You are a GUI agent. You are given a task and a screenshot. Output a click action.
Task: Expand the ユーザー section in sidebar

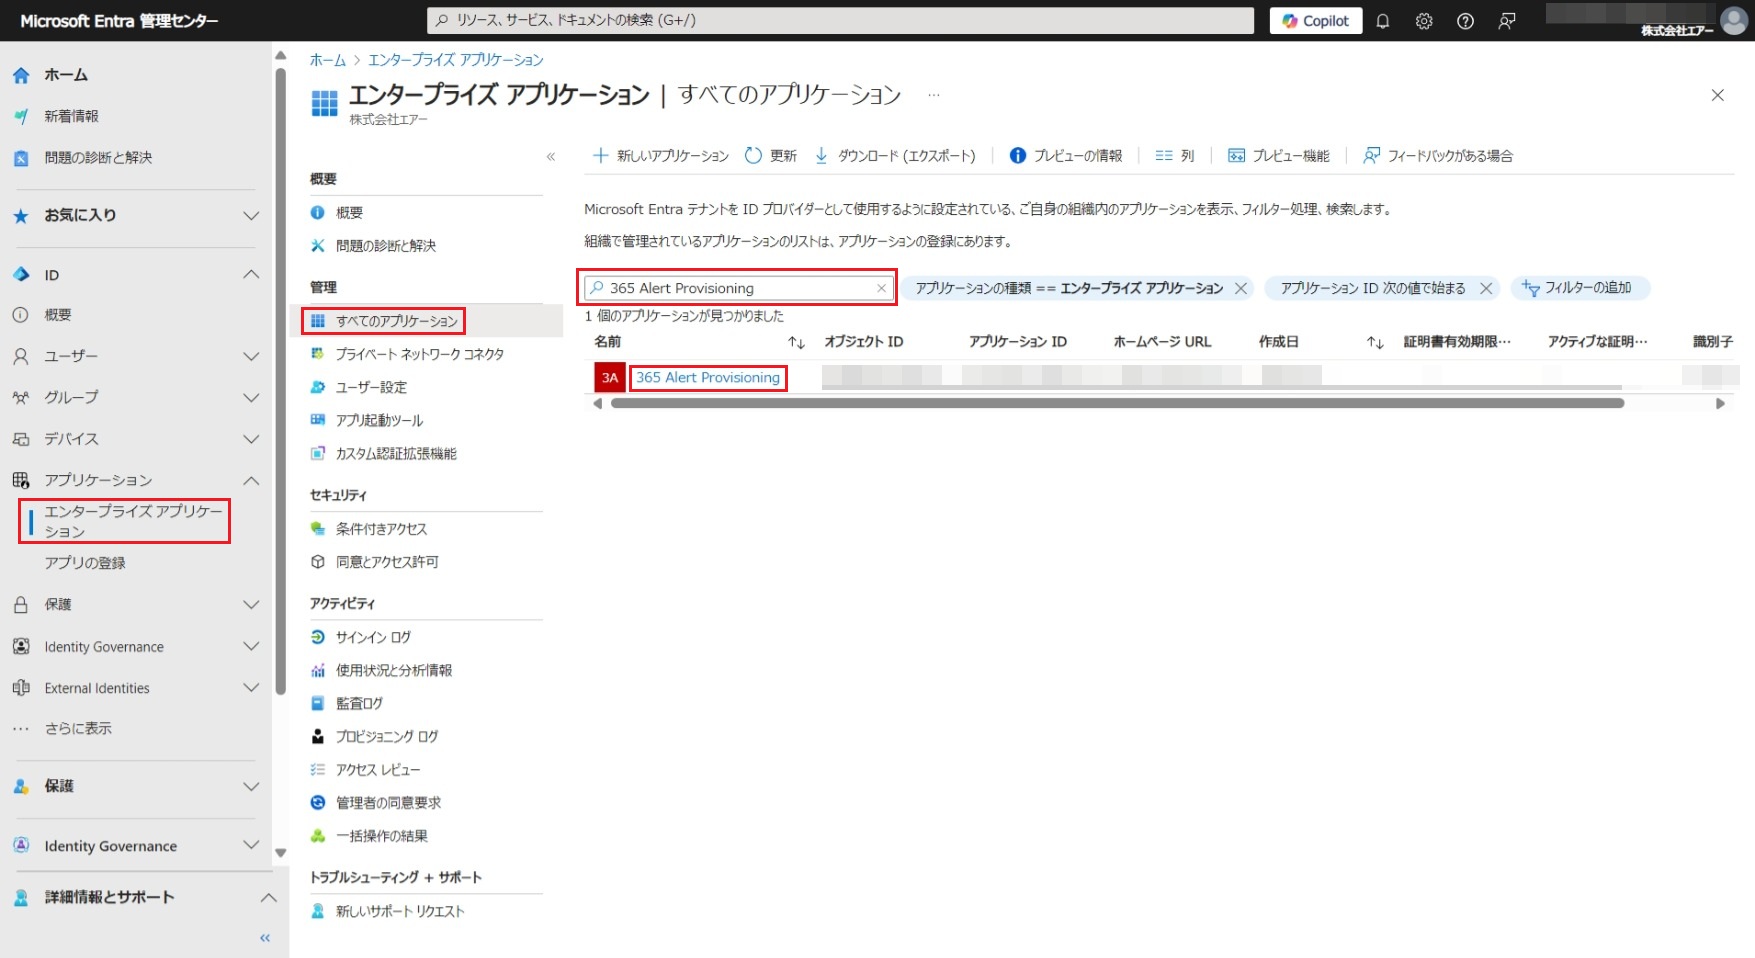(x=251, y=356)
